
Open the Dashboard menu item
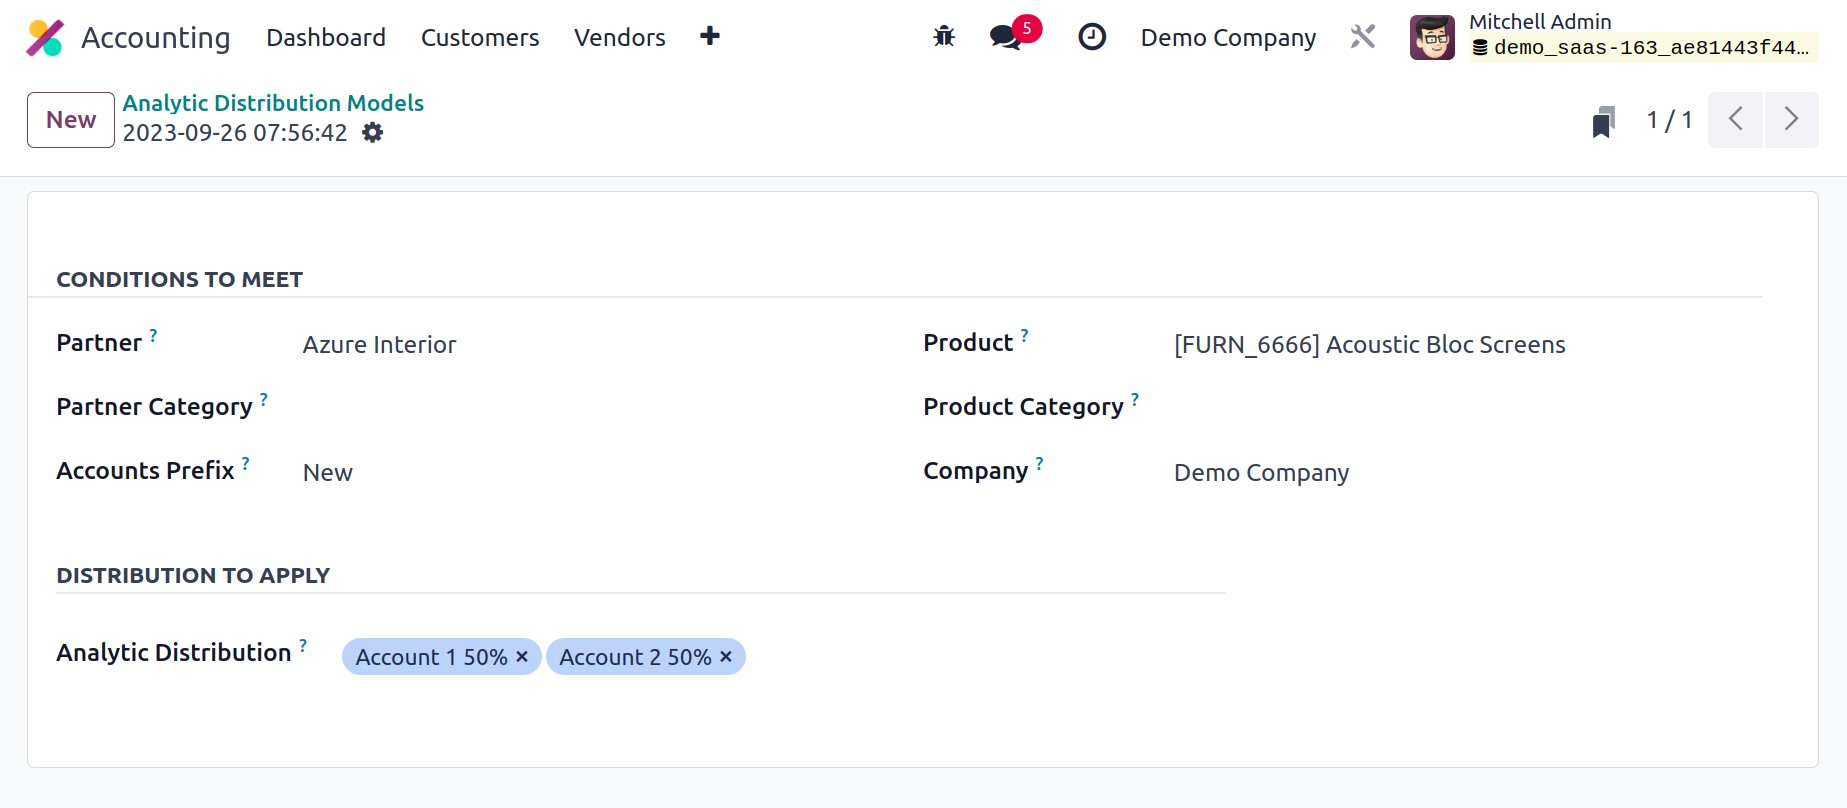tap(325, 38)
